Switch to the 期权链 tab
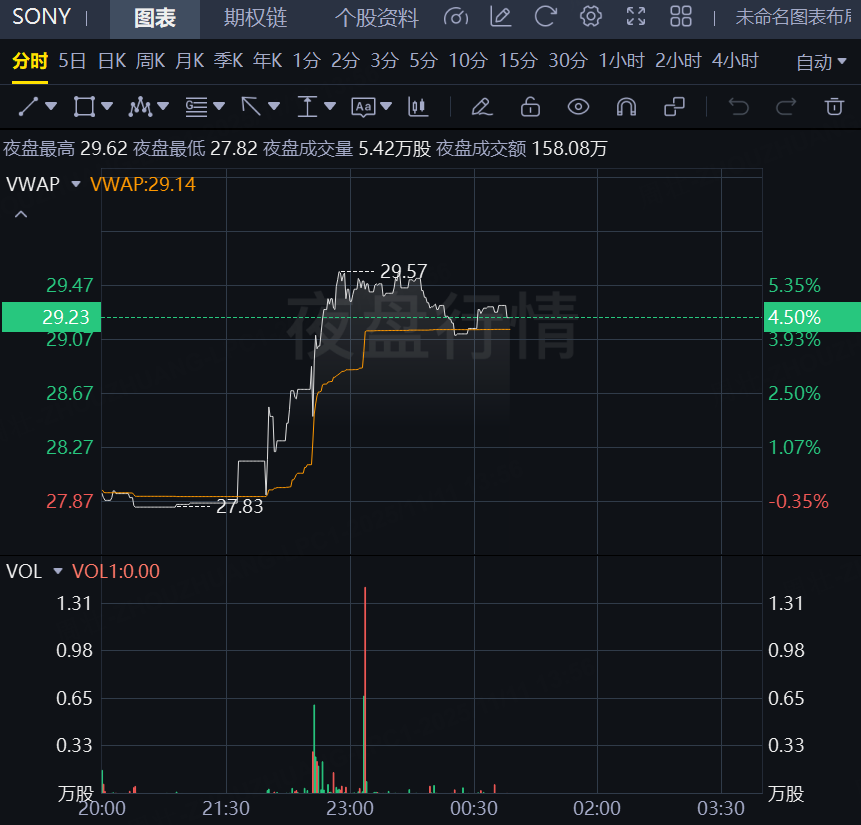 point(255,18)
